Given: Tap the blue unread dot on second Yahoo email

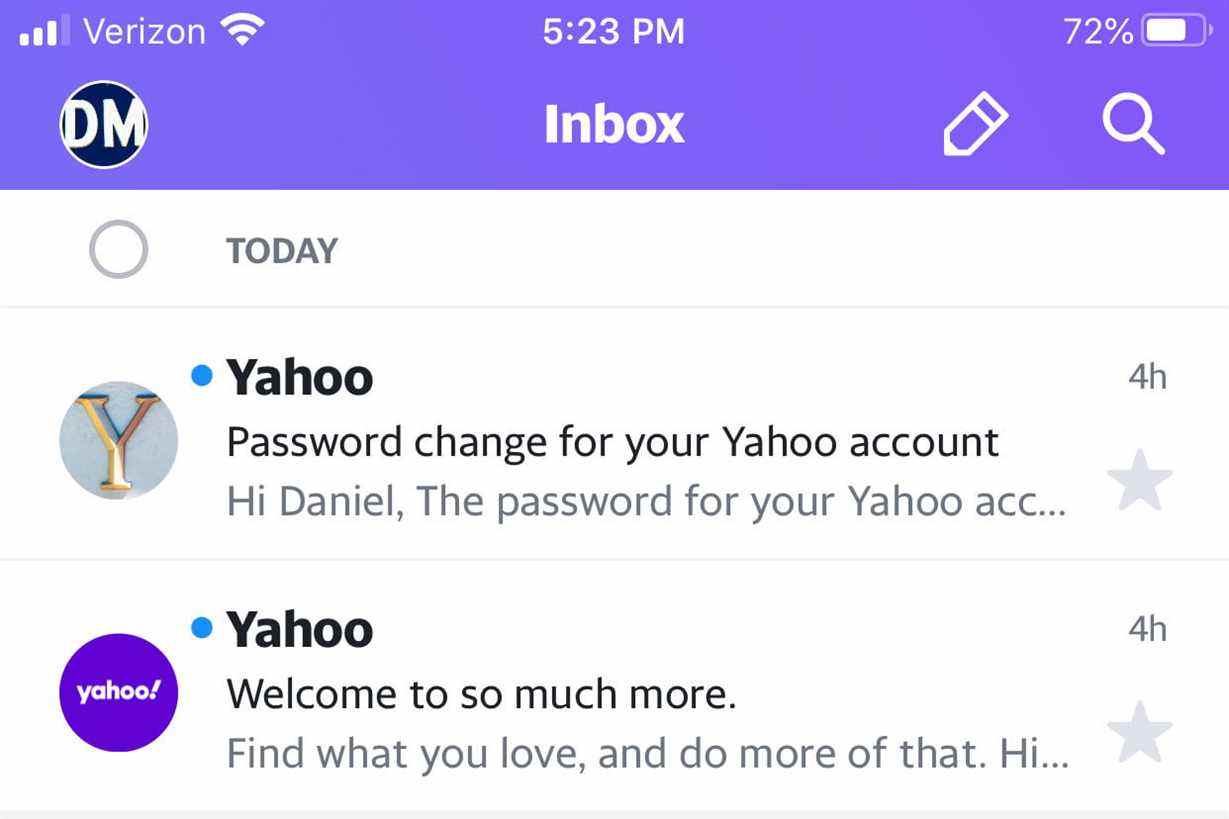Looking at the screenshot, I should [x=202, y=627].
